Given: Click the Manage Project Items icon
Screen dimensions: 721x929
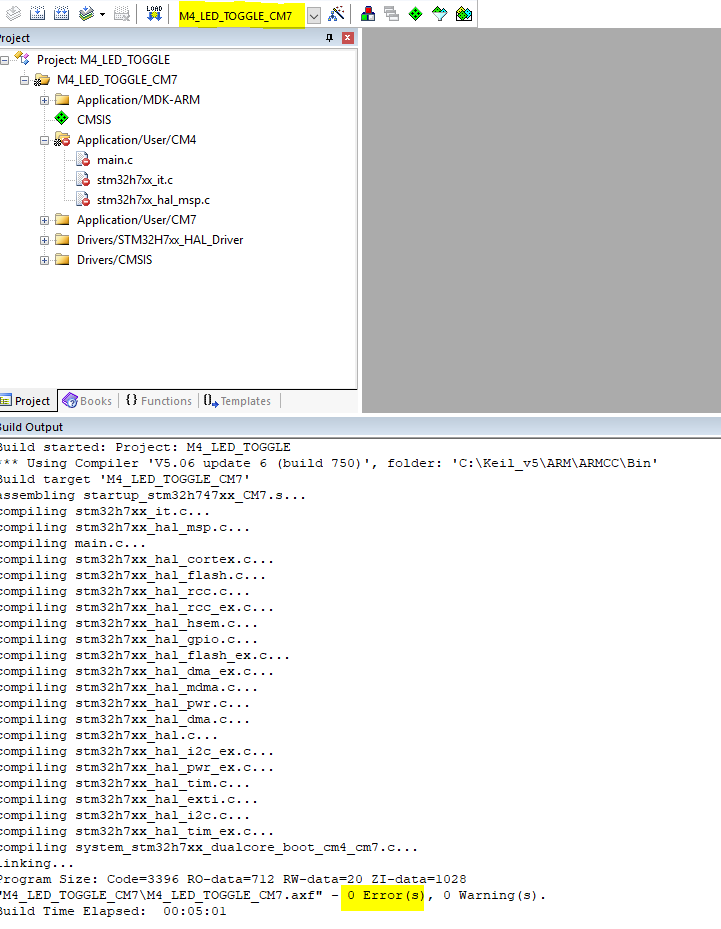Looking at the screenshot, I should [368, 13].
